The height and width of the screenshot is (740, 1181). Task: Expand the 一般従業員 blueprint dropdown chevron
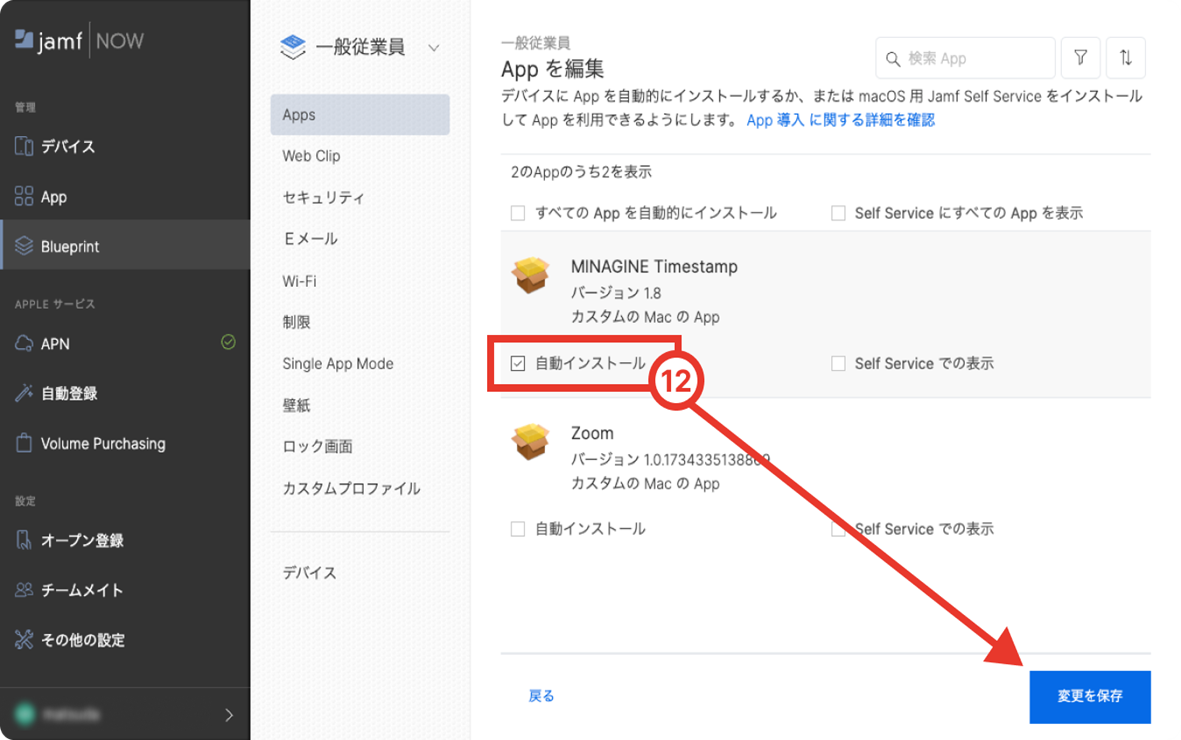[434, 47]
